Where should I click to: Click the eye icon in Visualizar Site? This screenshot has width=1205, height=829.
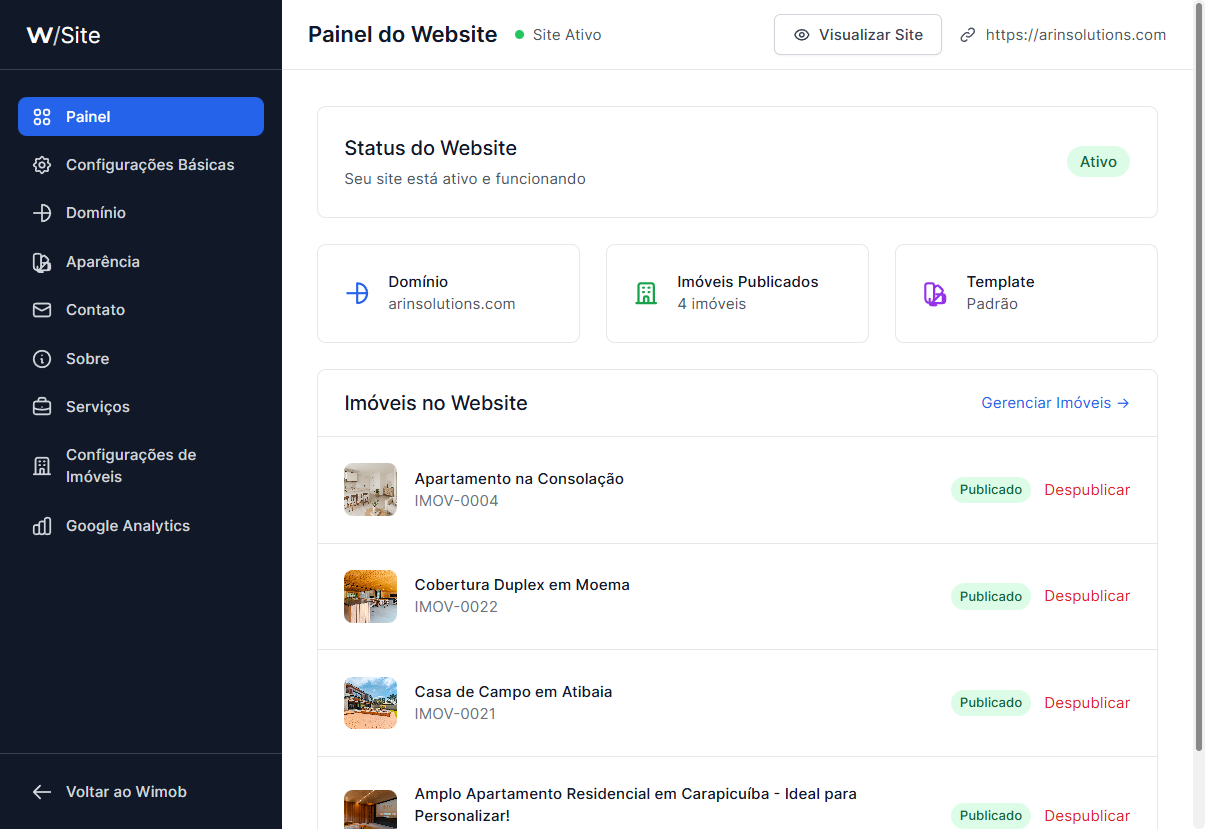tap(801, 35)
